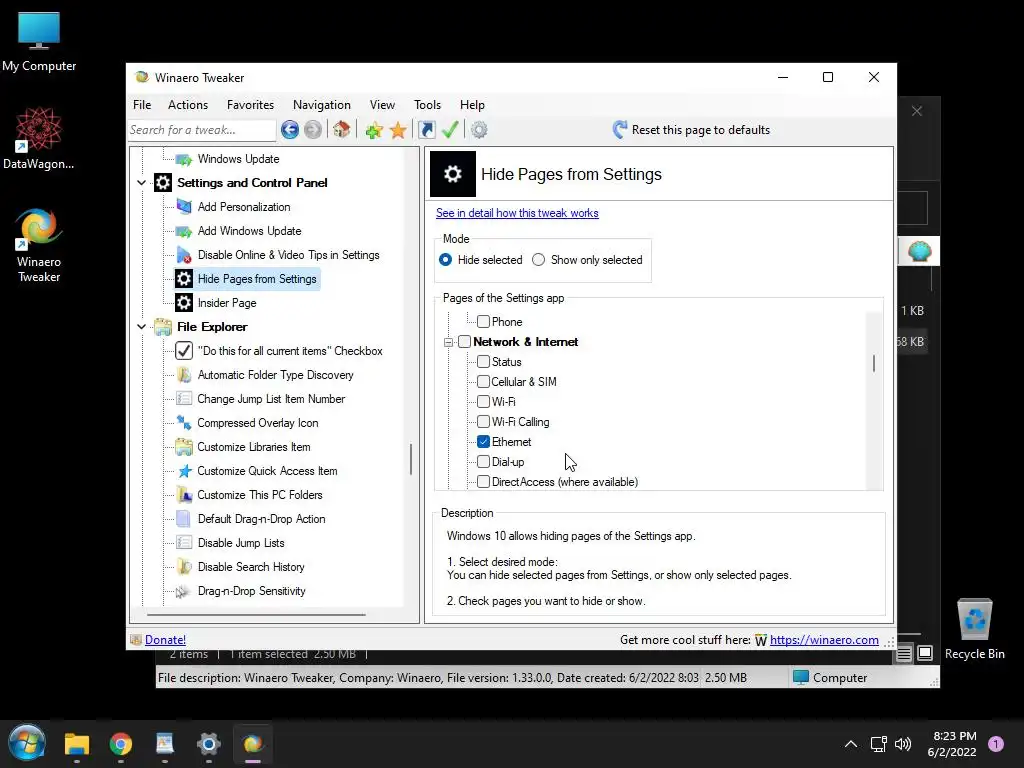This screenshot has height=768, width=1024.
Task: Click the Disable Online & Video Tips icon
Action: tap(184, 255)
